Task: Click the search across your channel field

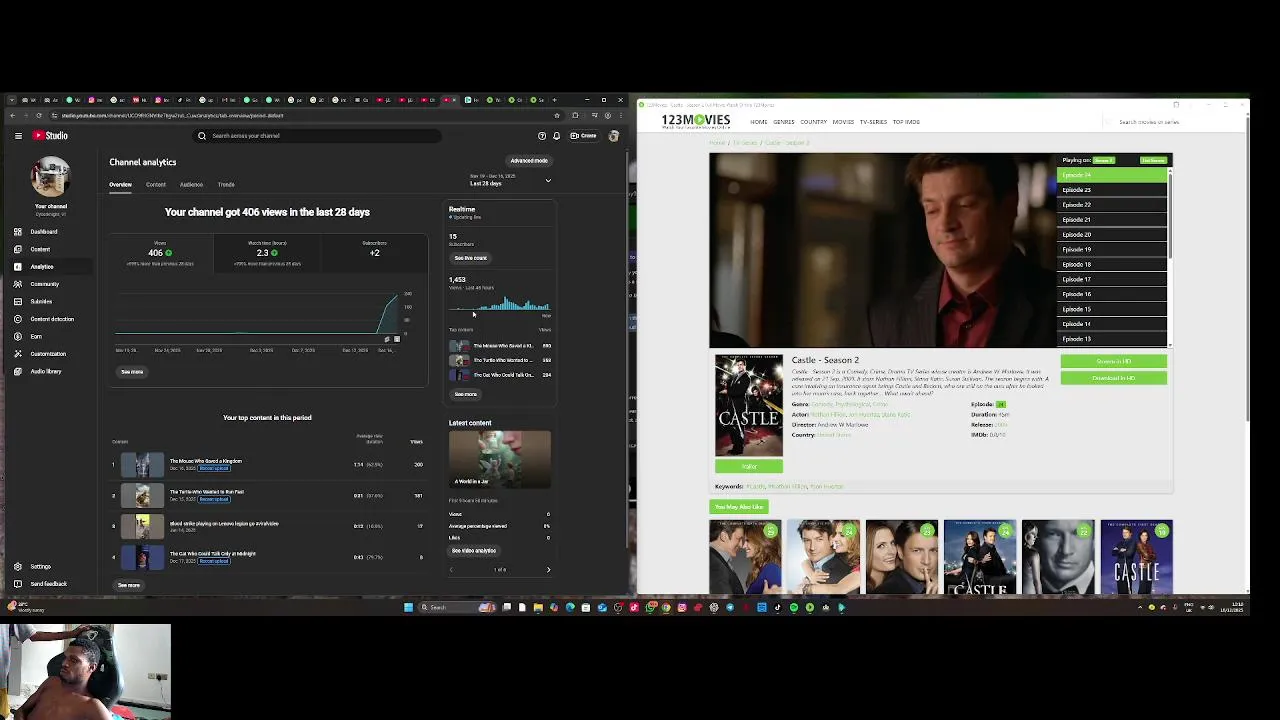Action: pyautogui.click(x=317, y=136)
